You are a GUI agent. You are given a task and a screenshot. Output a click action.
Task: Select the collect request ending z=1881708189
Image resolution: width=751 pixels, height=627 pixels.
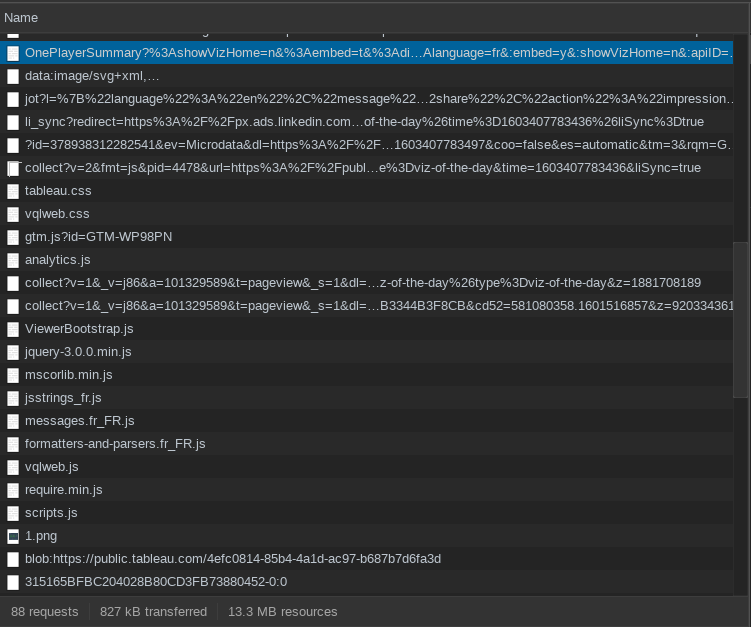(x=366, y=283)
